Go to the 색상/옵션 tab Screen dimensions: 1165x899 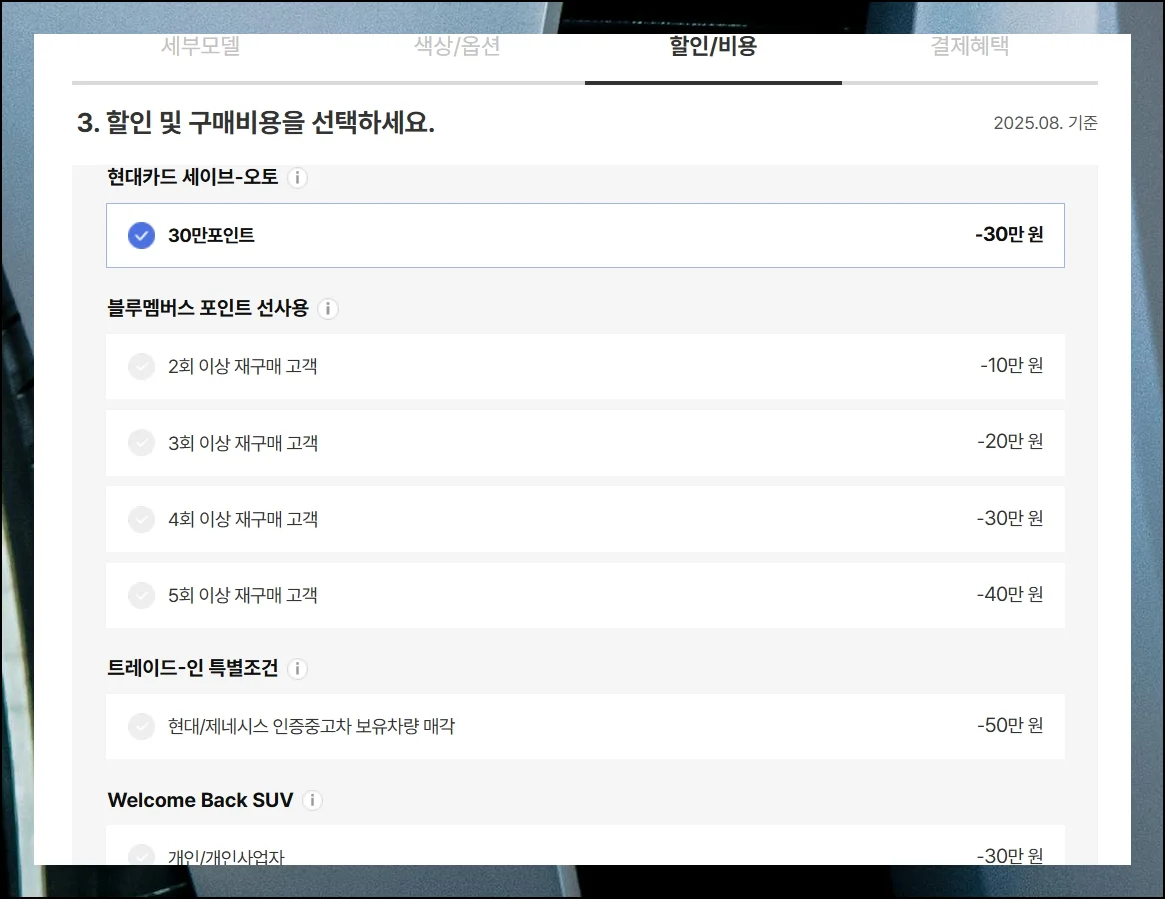457,48
